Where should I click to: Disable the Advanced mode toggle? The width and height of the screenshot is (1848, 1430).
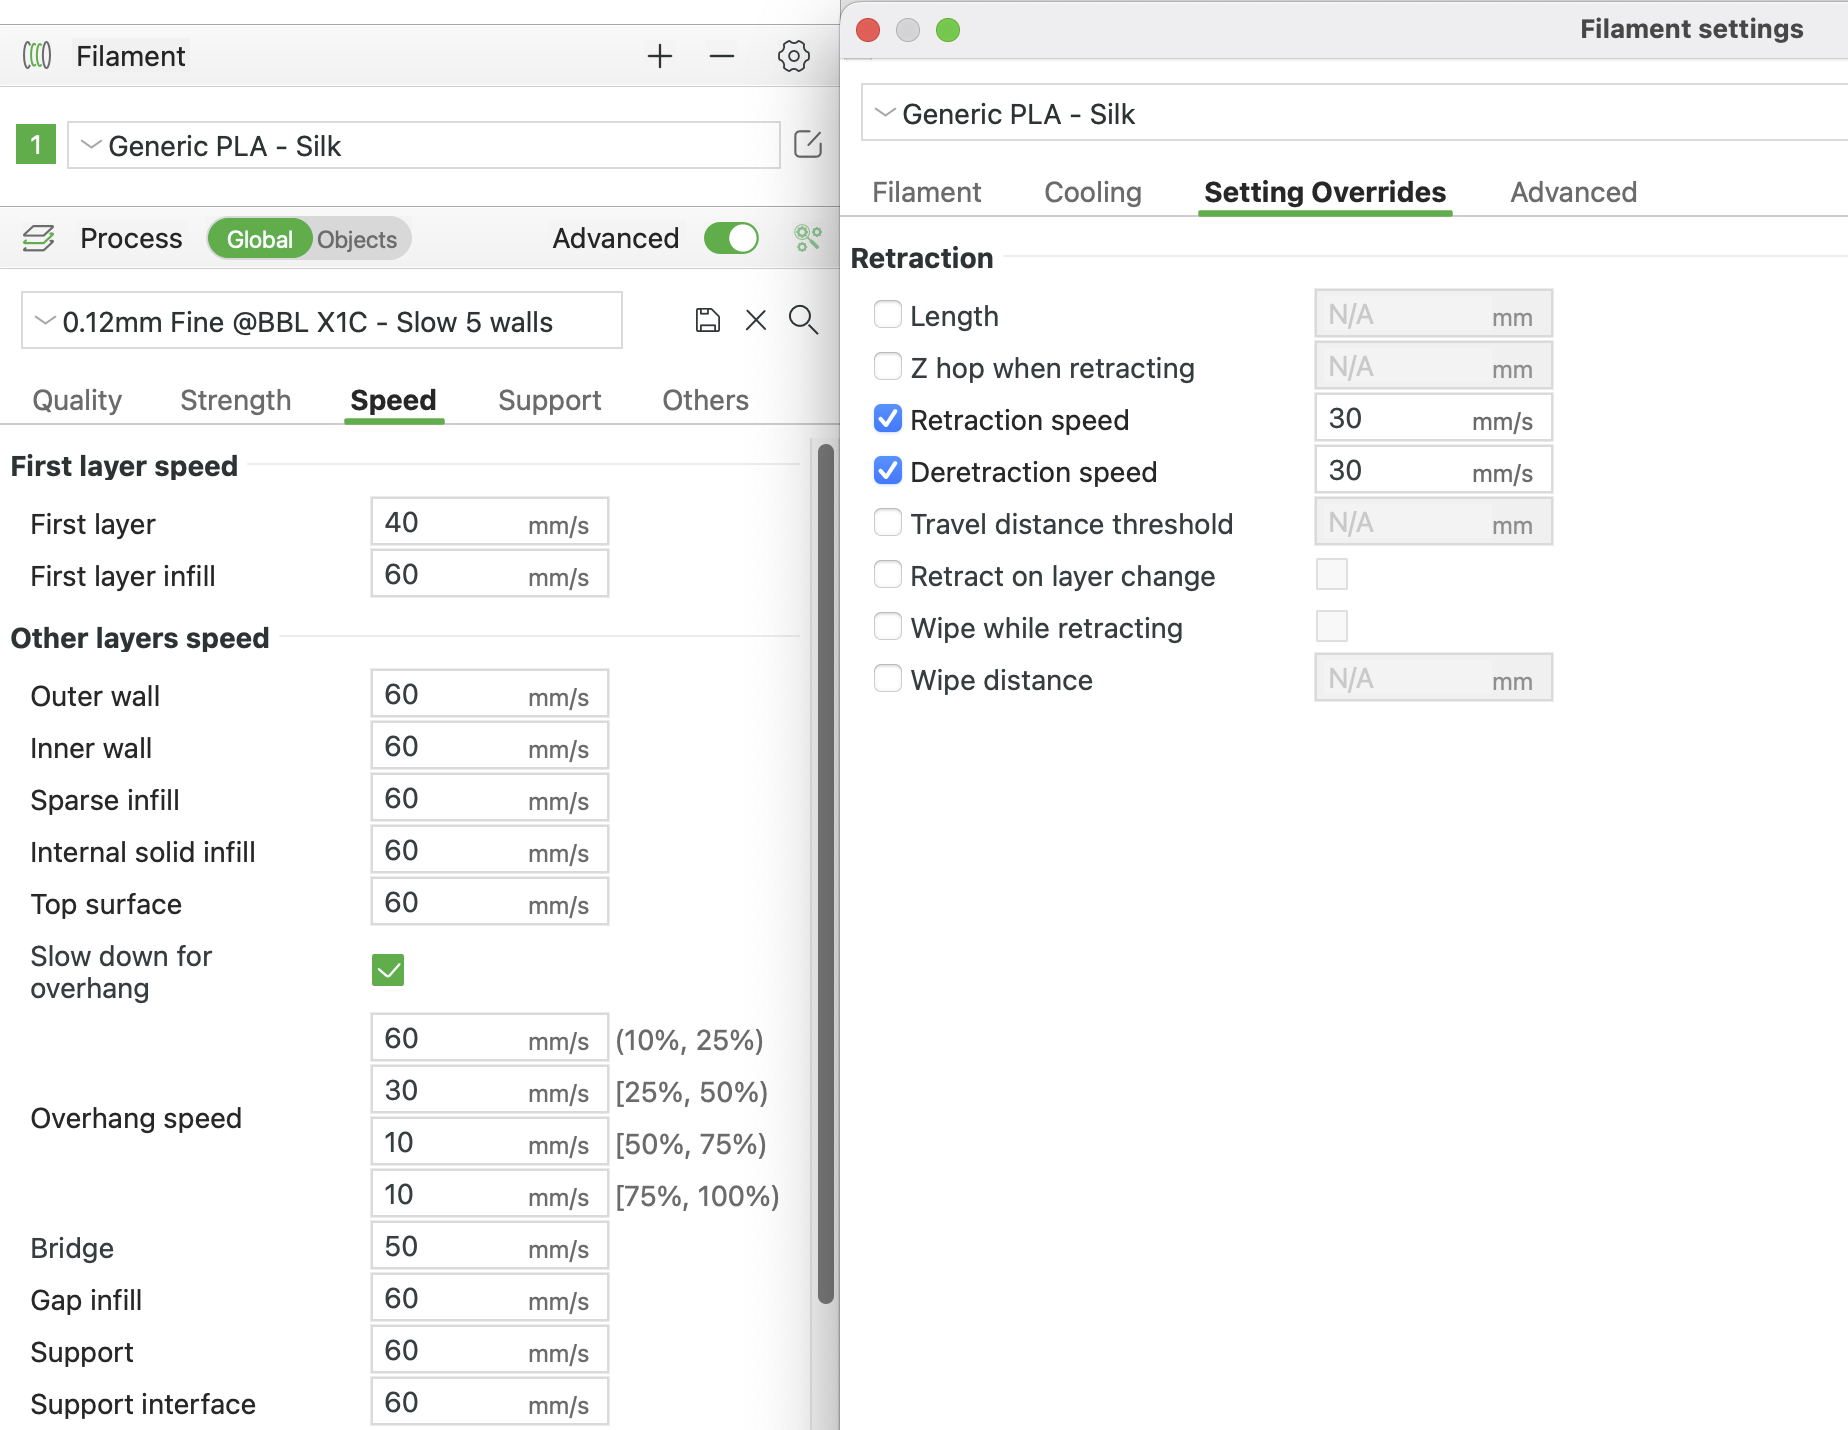[731, 238]
